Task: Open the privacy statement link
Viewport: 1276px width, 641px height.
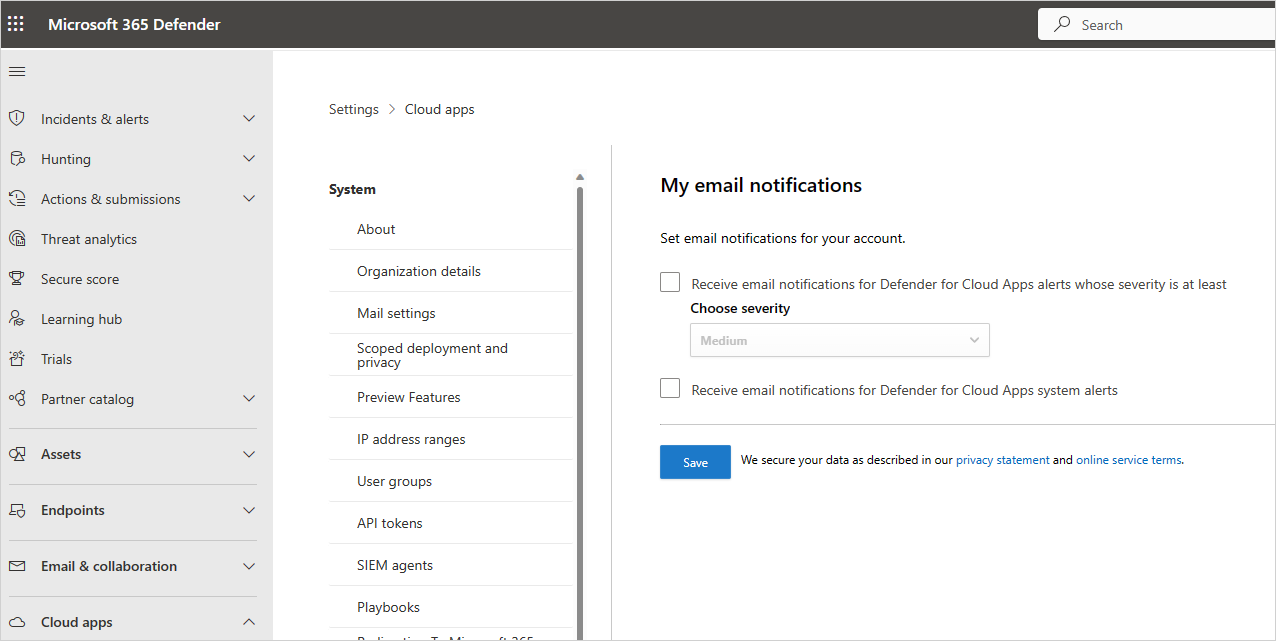Action: point(1002,459)
